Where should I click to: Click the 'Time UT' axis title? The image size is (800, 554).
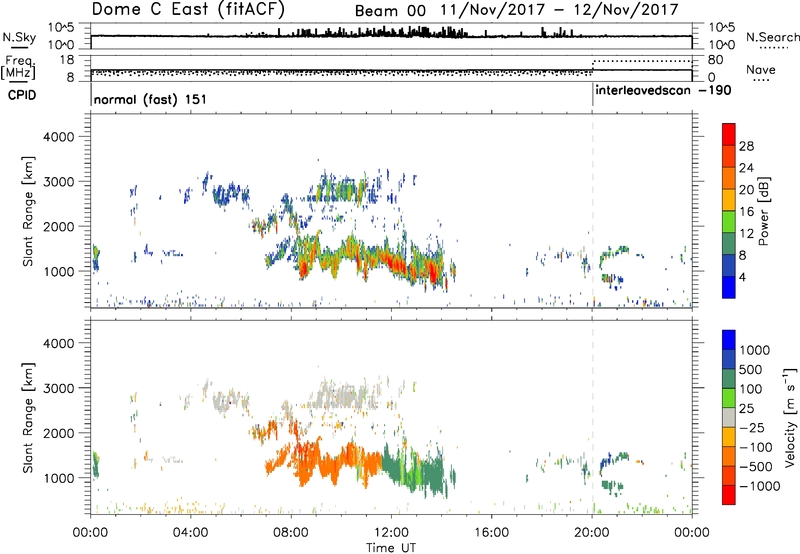coord(391,548)
